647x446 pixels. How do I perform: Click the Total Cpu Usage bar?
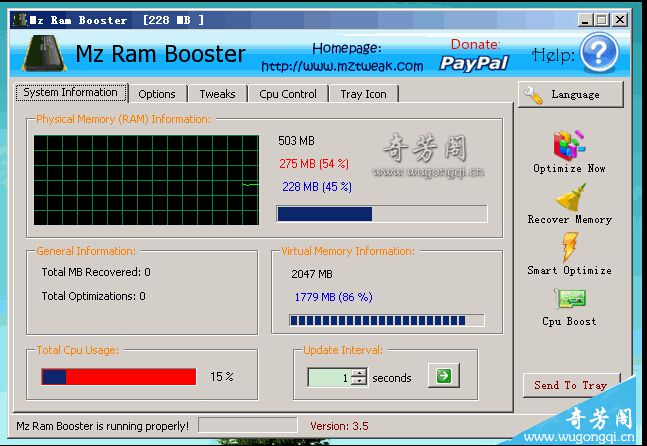point(119,377)
